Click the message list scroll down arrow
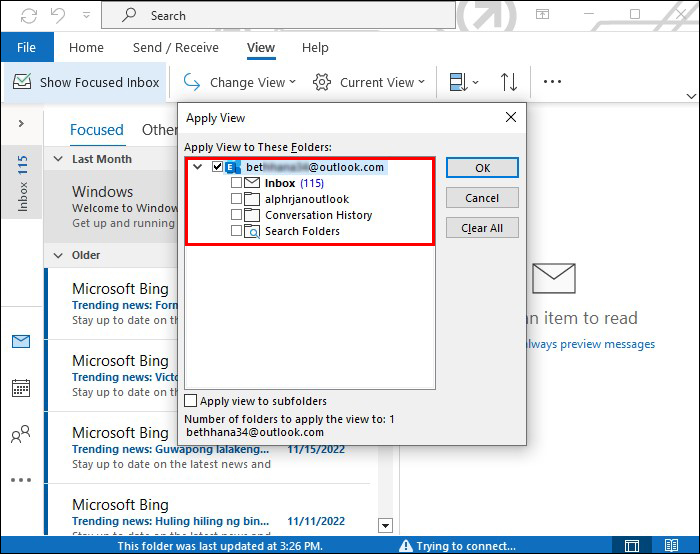 (385, 525)
